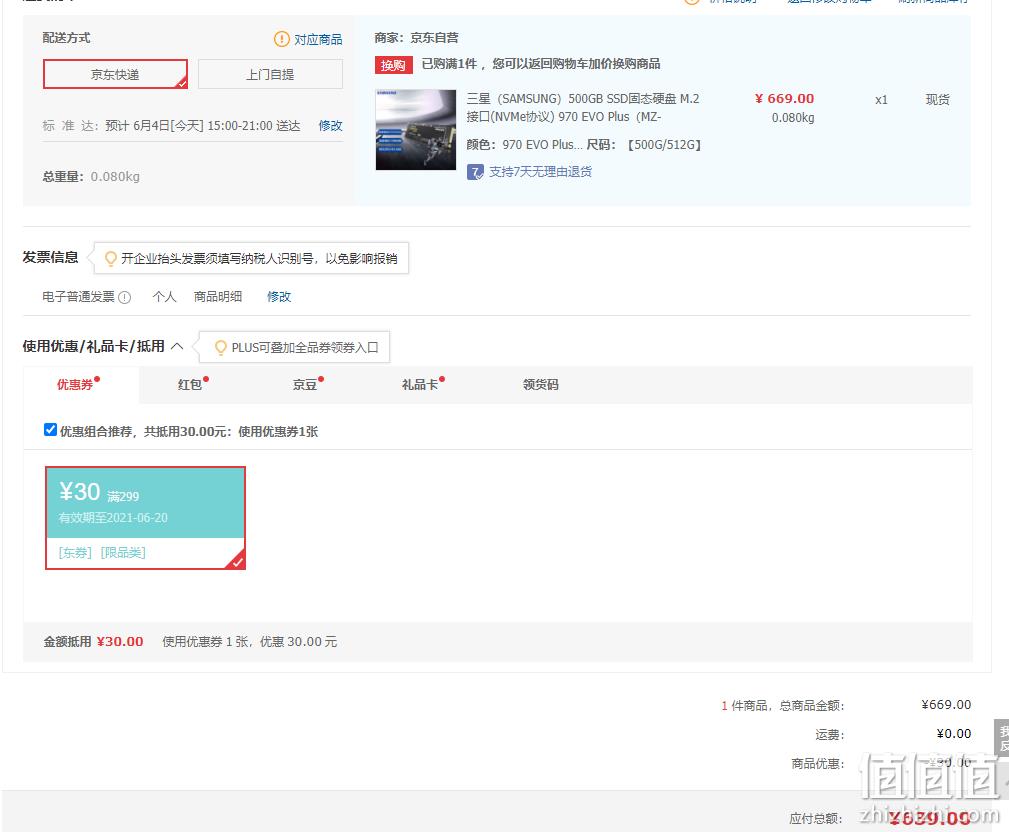
Task: Open the 对应商品 link
Action: coord(319,39)
